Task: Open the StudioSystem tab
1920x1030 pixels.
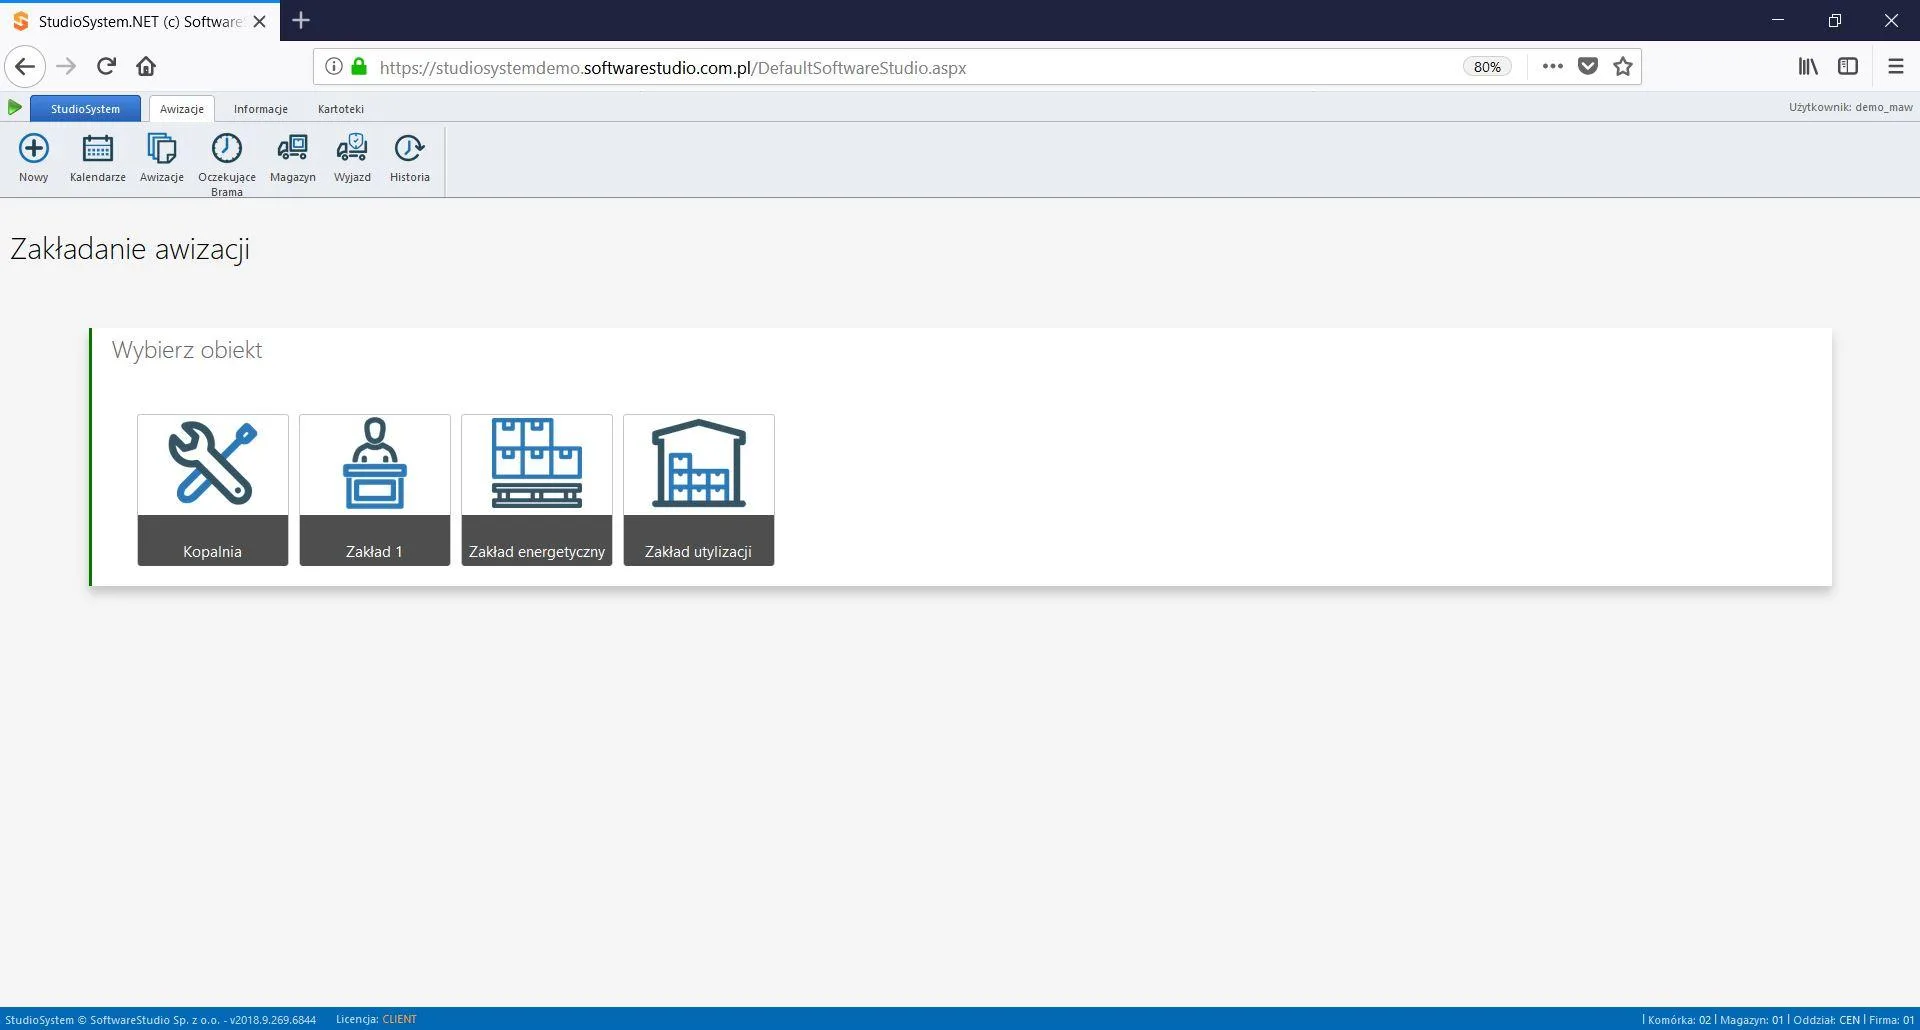Action: coord(85,109)
